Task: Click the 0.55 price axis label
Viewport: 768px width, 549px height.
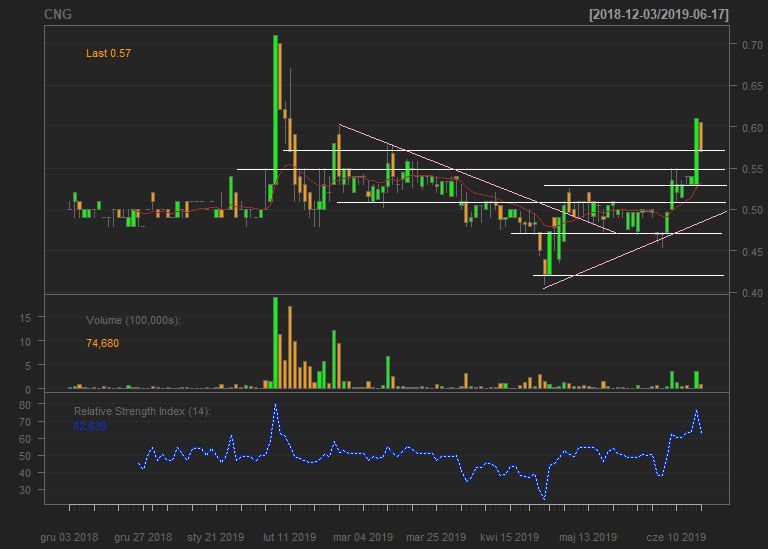Action: pyautogui.click(x=752, y=169)
